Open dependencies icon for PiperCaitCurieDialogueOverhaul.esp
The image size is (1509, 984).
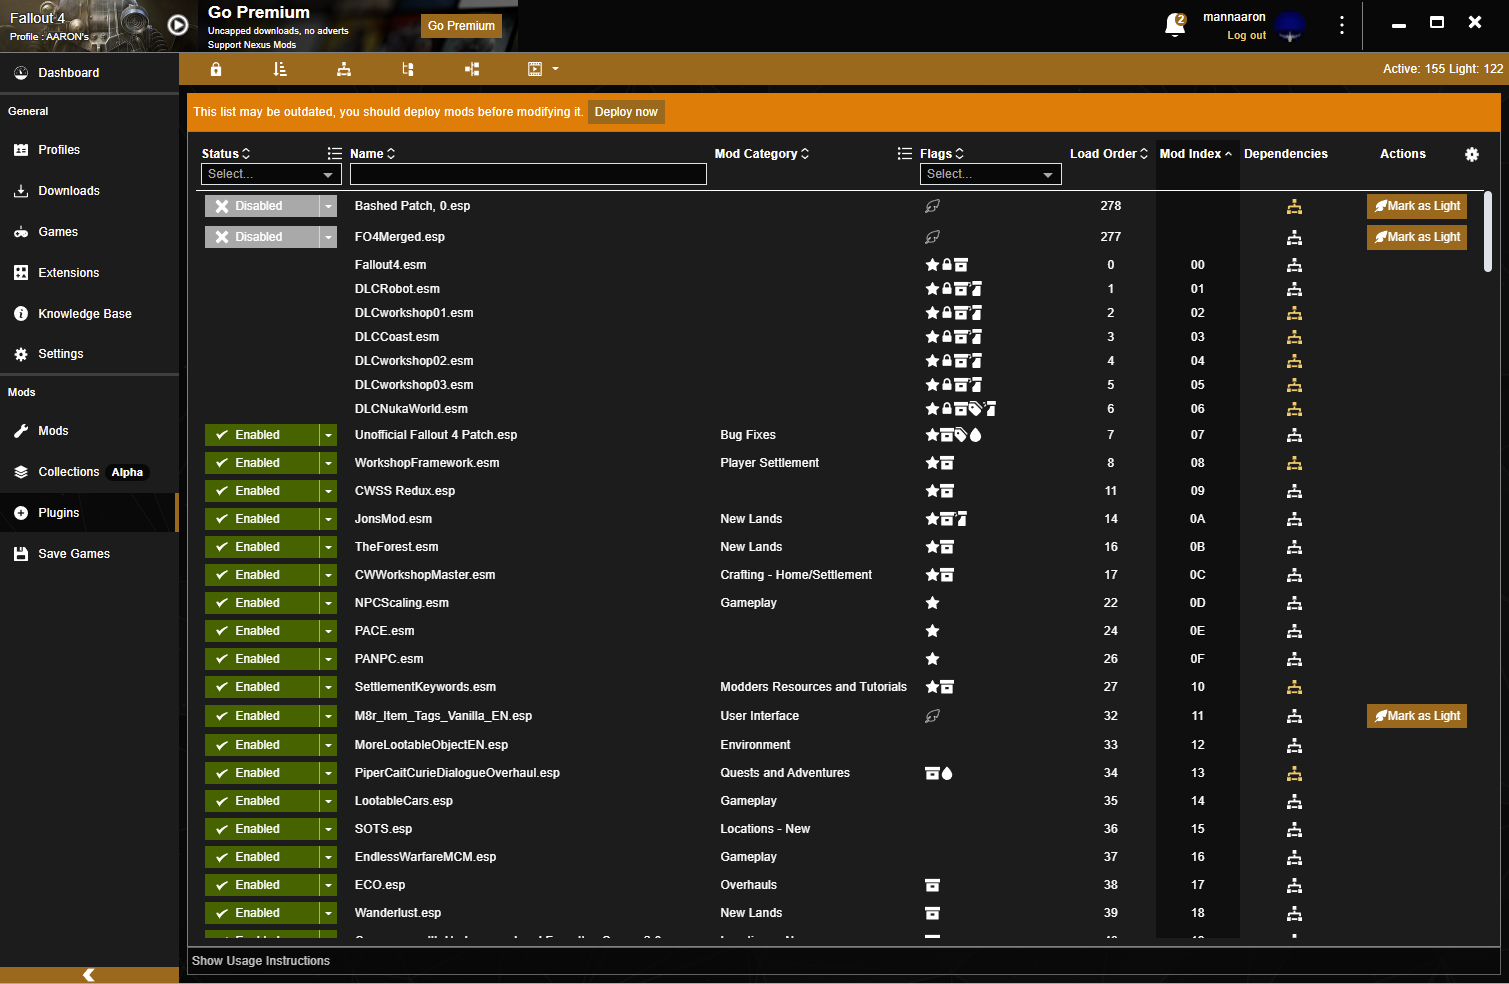pyautogui.click(x=1294, y=773)
